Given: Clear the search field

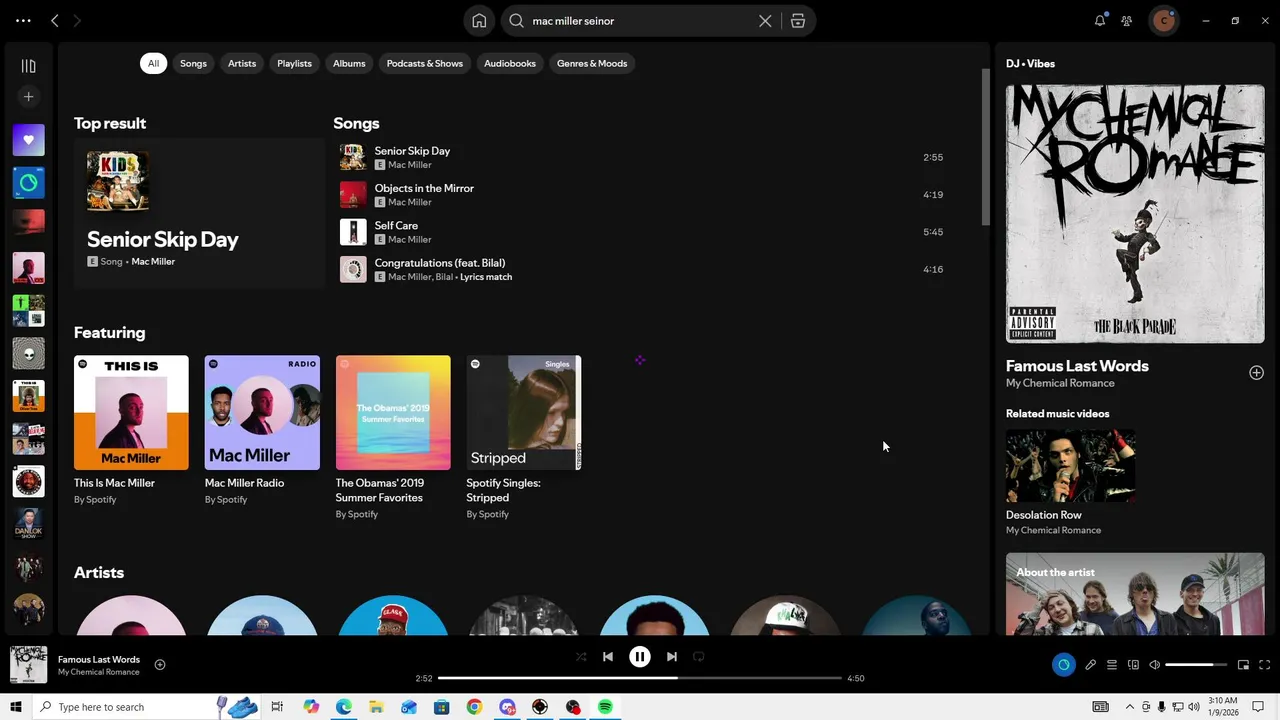Looking at the screenshot, I should click(x=765, y=21).
